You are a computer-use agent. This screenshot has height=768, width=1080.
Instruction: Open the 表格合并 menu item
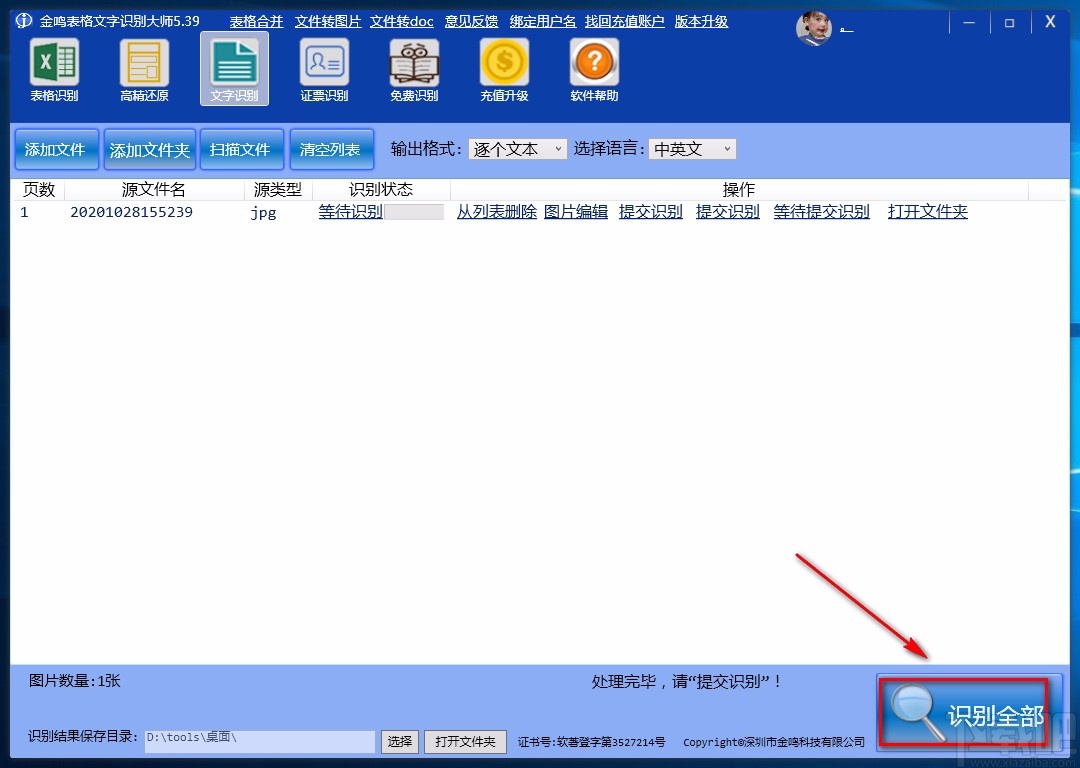(x=255, y=20)
